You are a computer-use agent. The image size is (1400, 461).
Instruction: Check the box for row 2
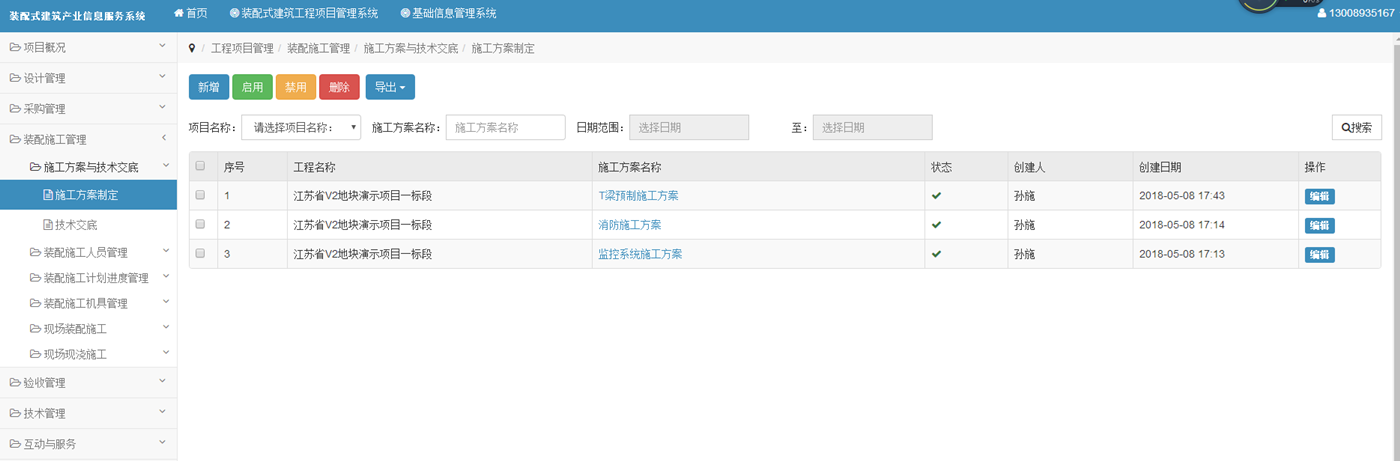pyautogui.click(x=200, y=224)
